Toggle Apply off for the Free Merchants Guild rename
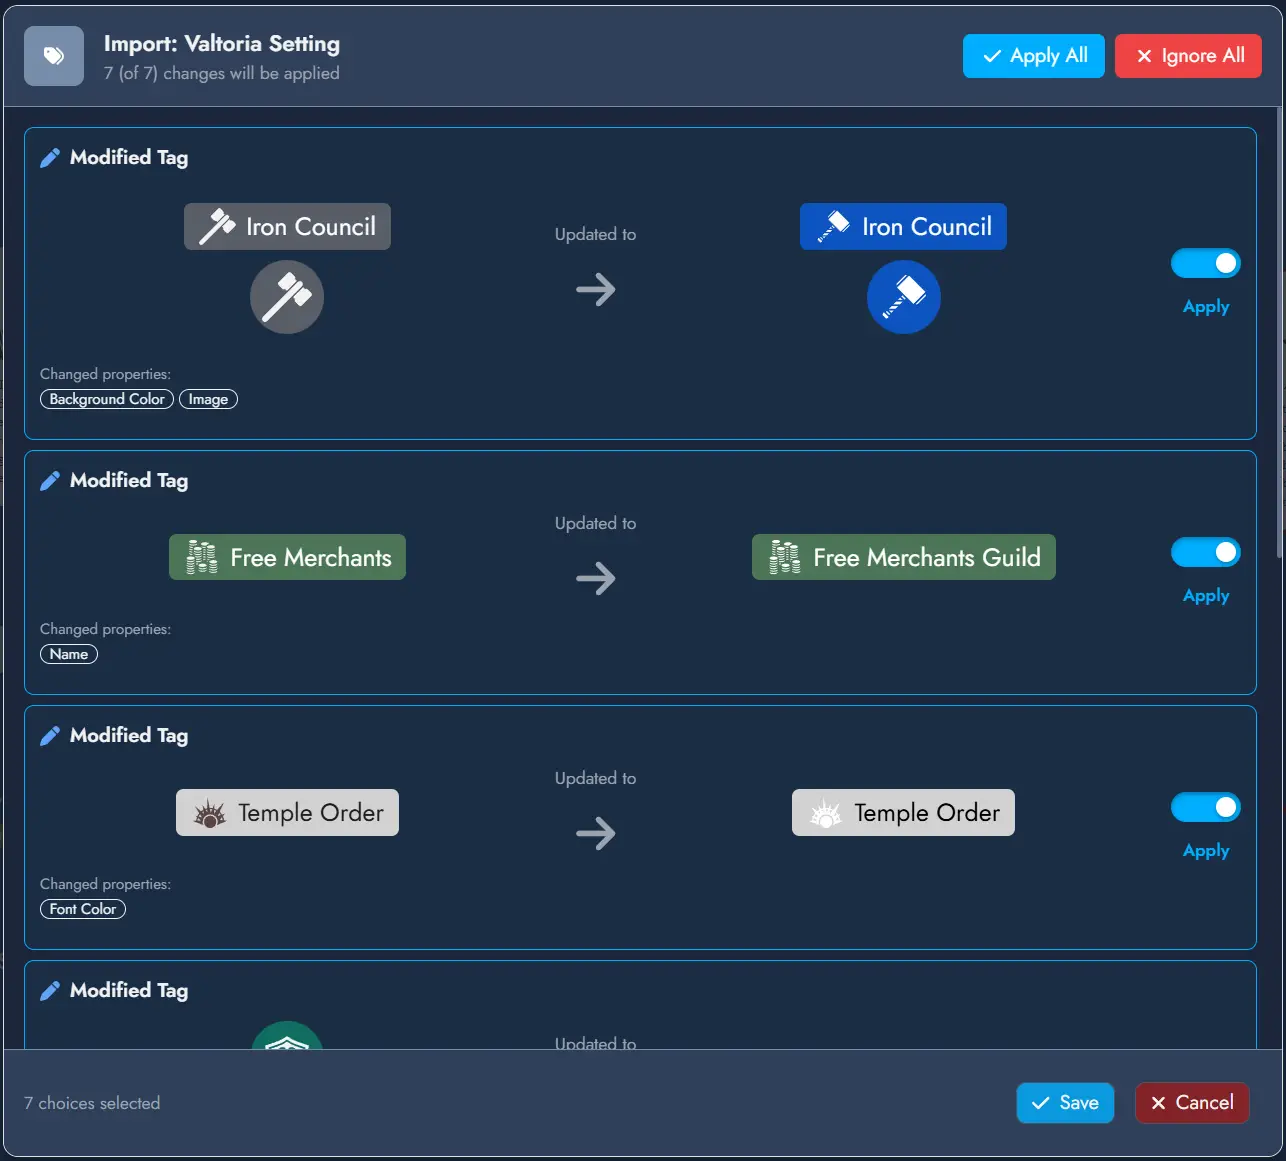Image resolution: width=1286 pixels, height=1161 pixels. click(1205, 551)
